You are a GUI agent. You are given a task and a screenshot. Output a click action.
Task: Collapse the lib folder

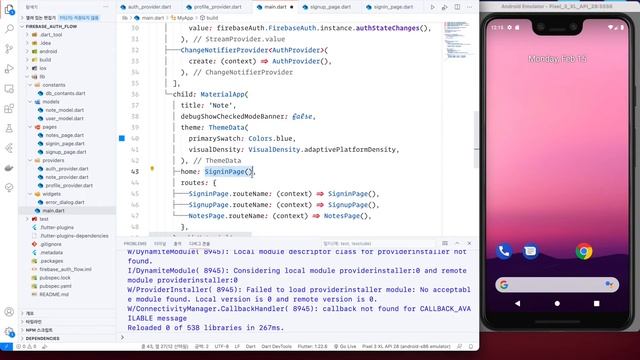[x=42, y=76]
